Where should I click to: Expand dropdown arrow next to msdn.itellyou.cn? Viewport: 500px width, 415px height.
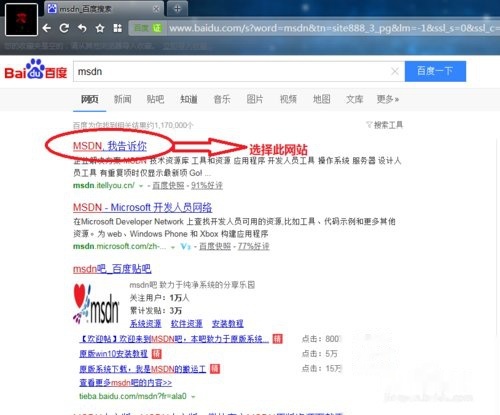(x=141, y=186)
